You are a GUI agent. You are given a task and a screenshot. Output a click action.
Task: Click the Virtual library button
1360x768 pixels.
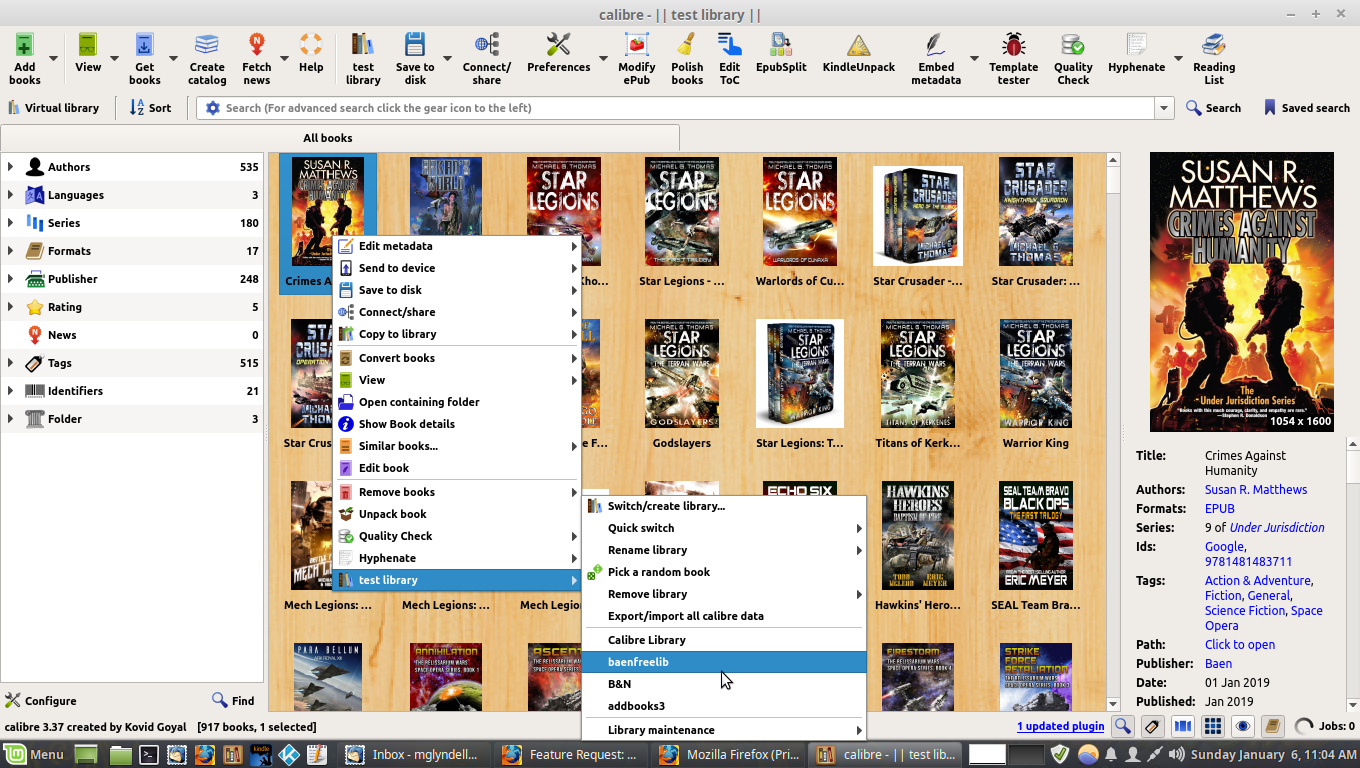click(x=54, y=108)
